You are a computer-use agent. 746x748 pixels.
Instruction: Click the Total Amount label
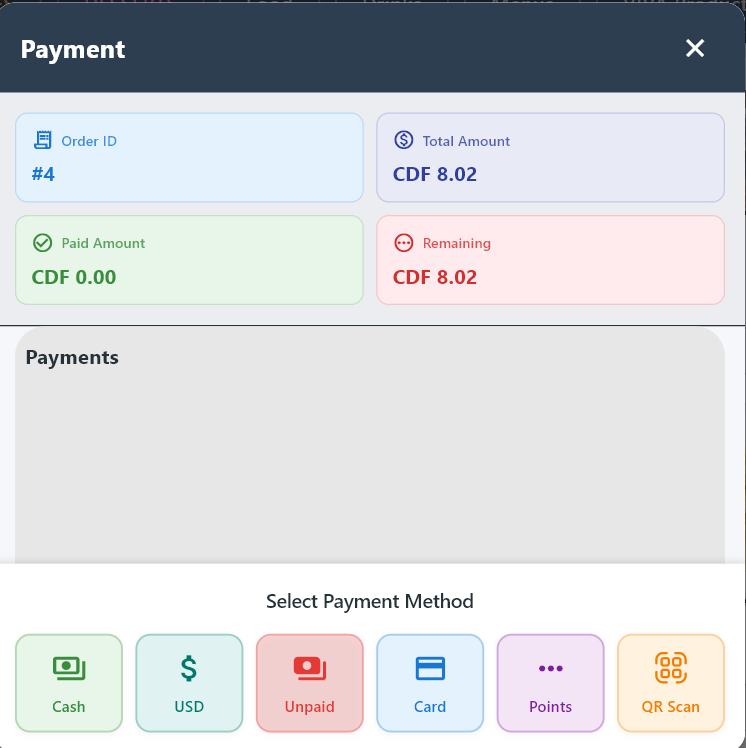466,141
